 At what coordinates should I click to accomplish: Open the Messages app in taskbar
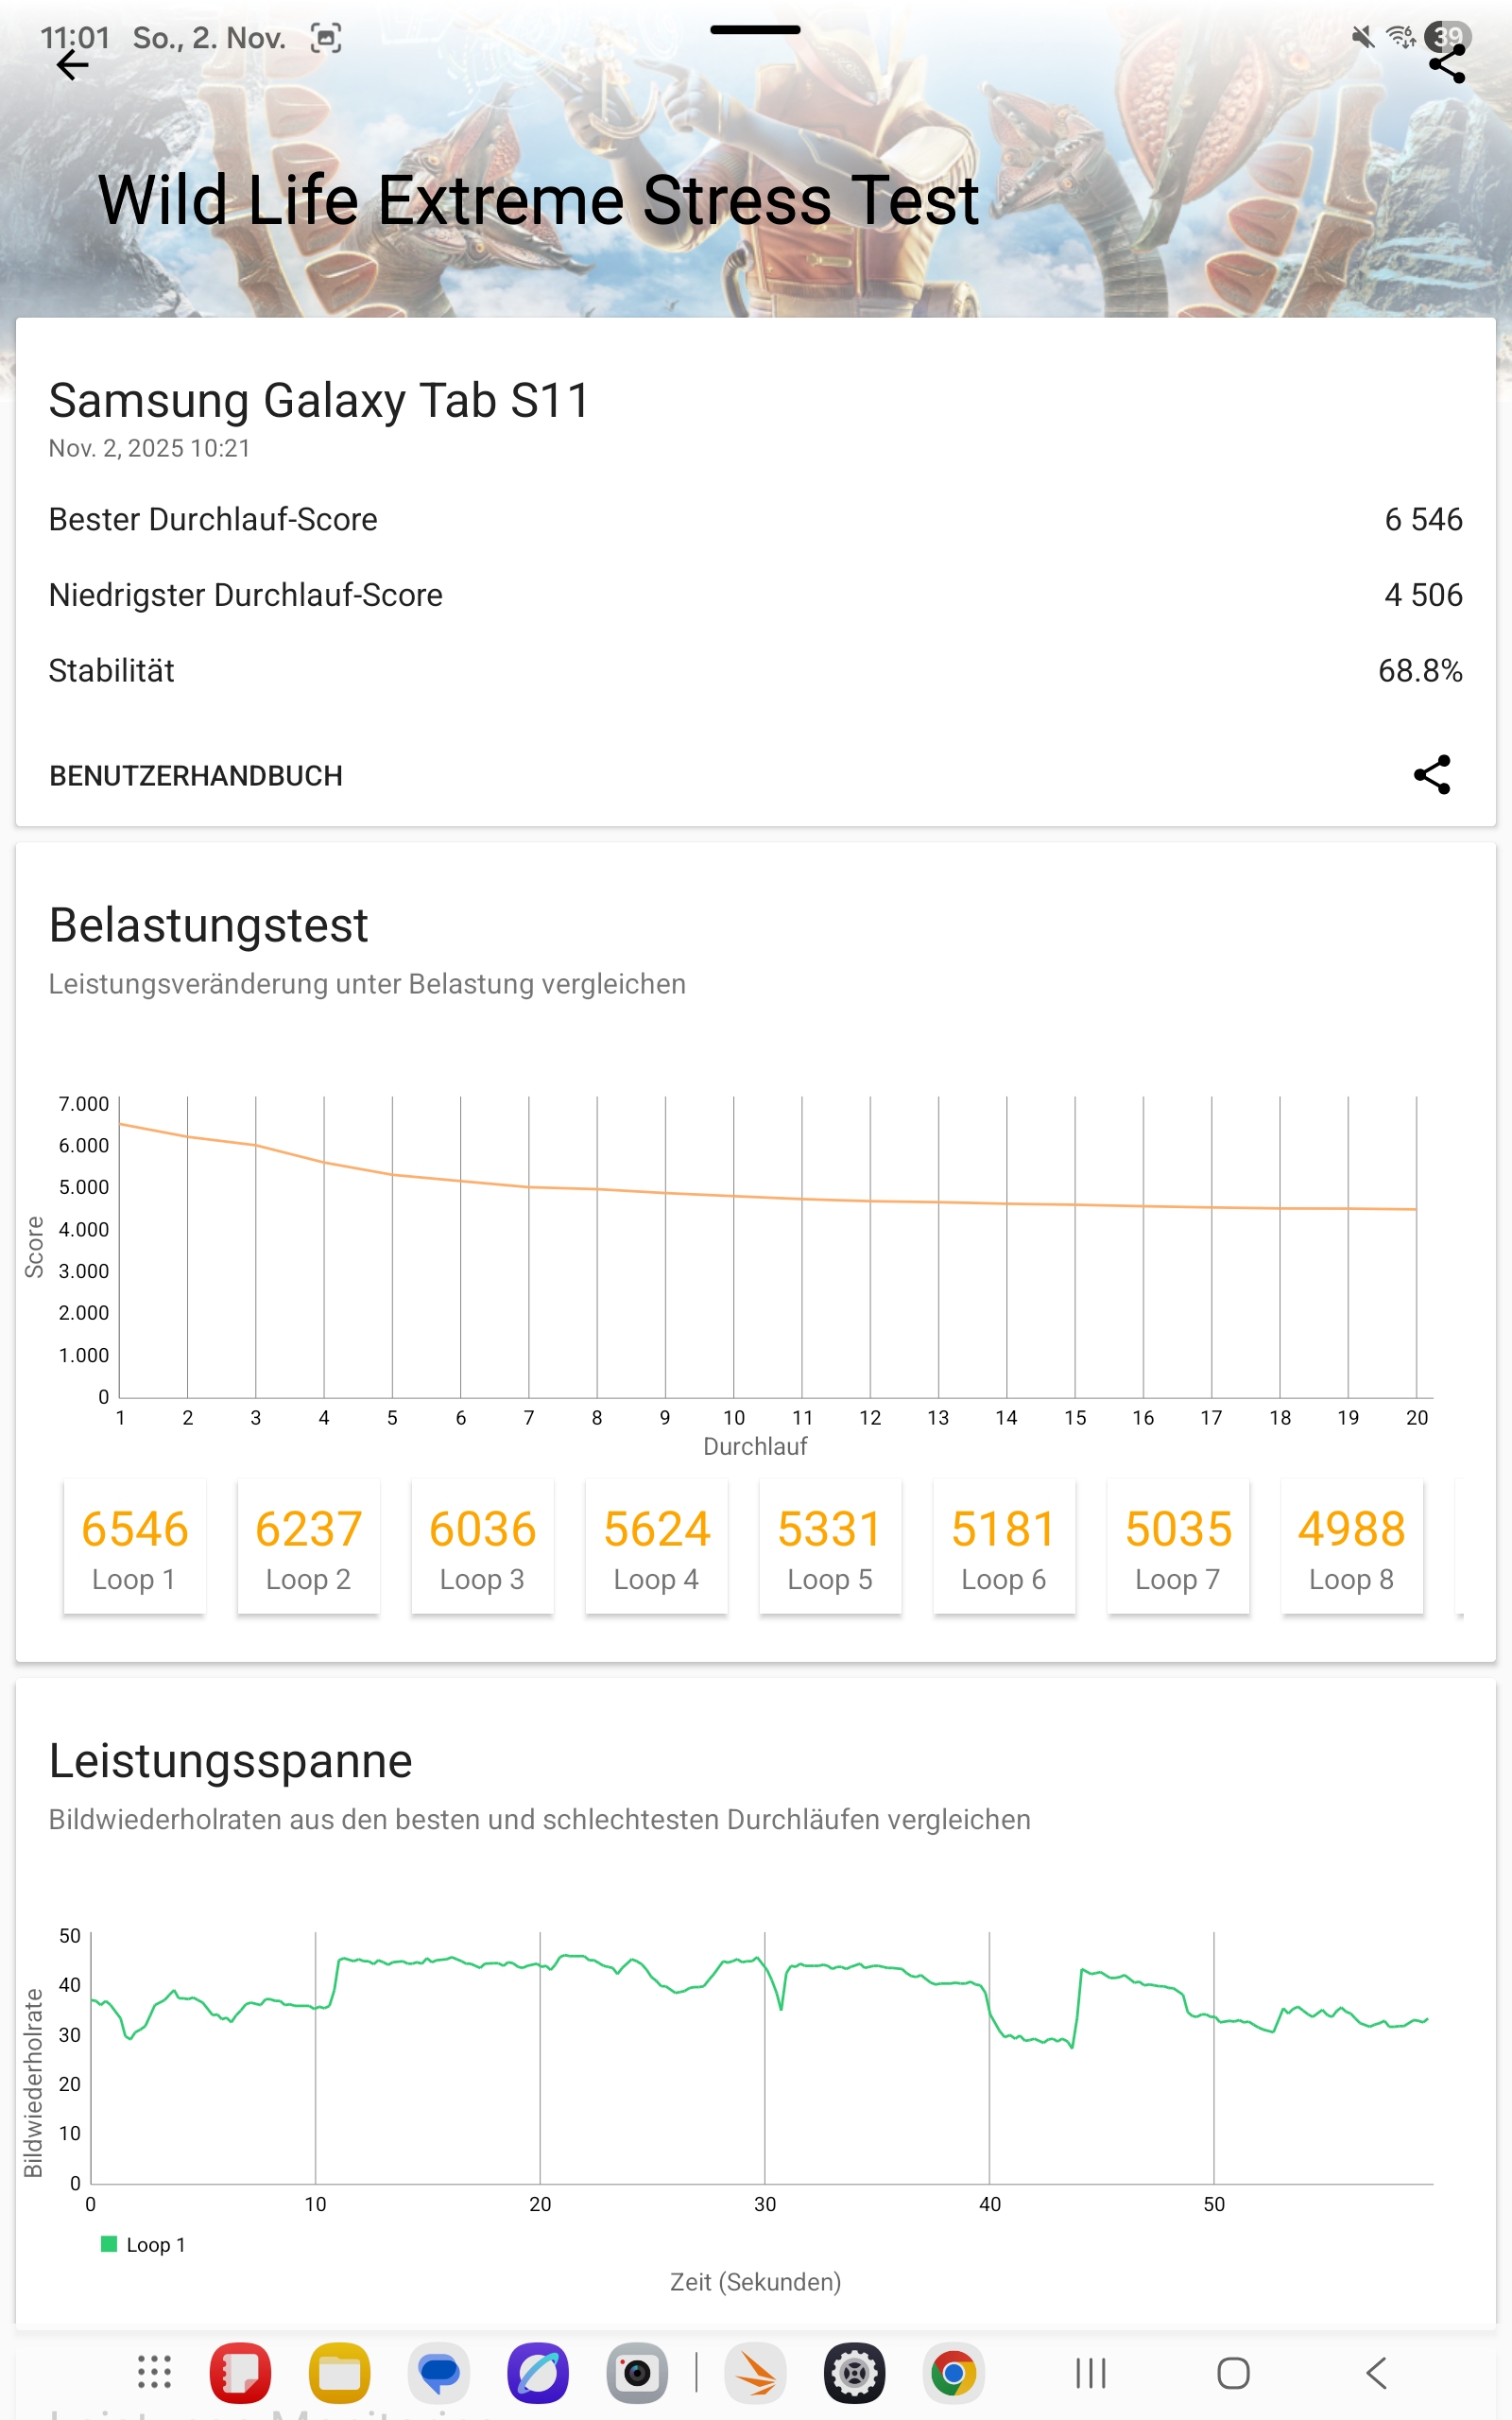[439, 2372]
